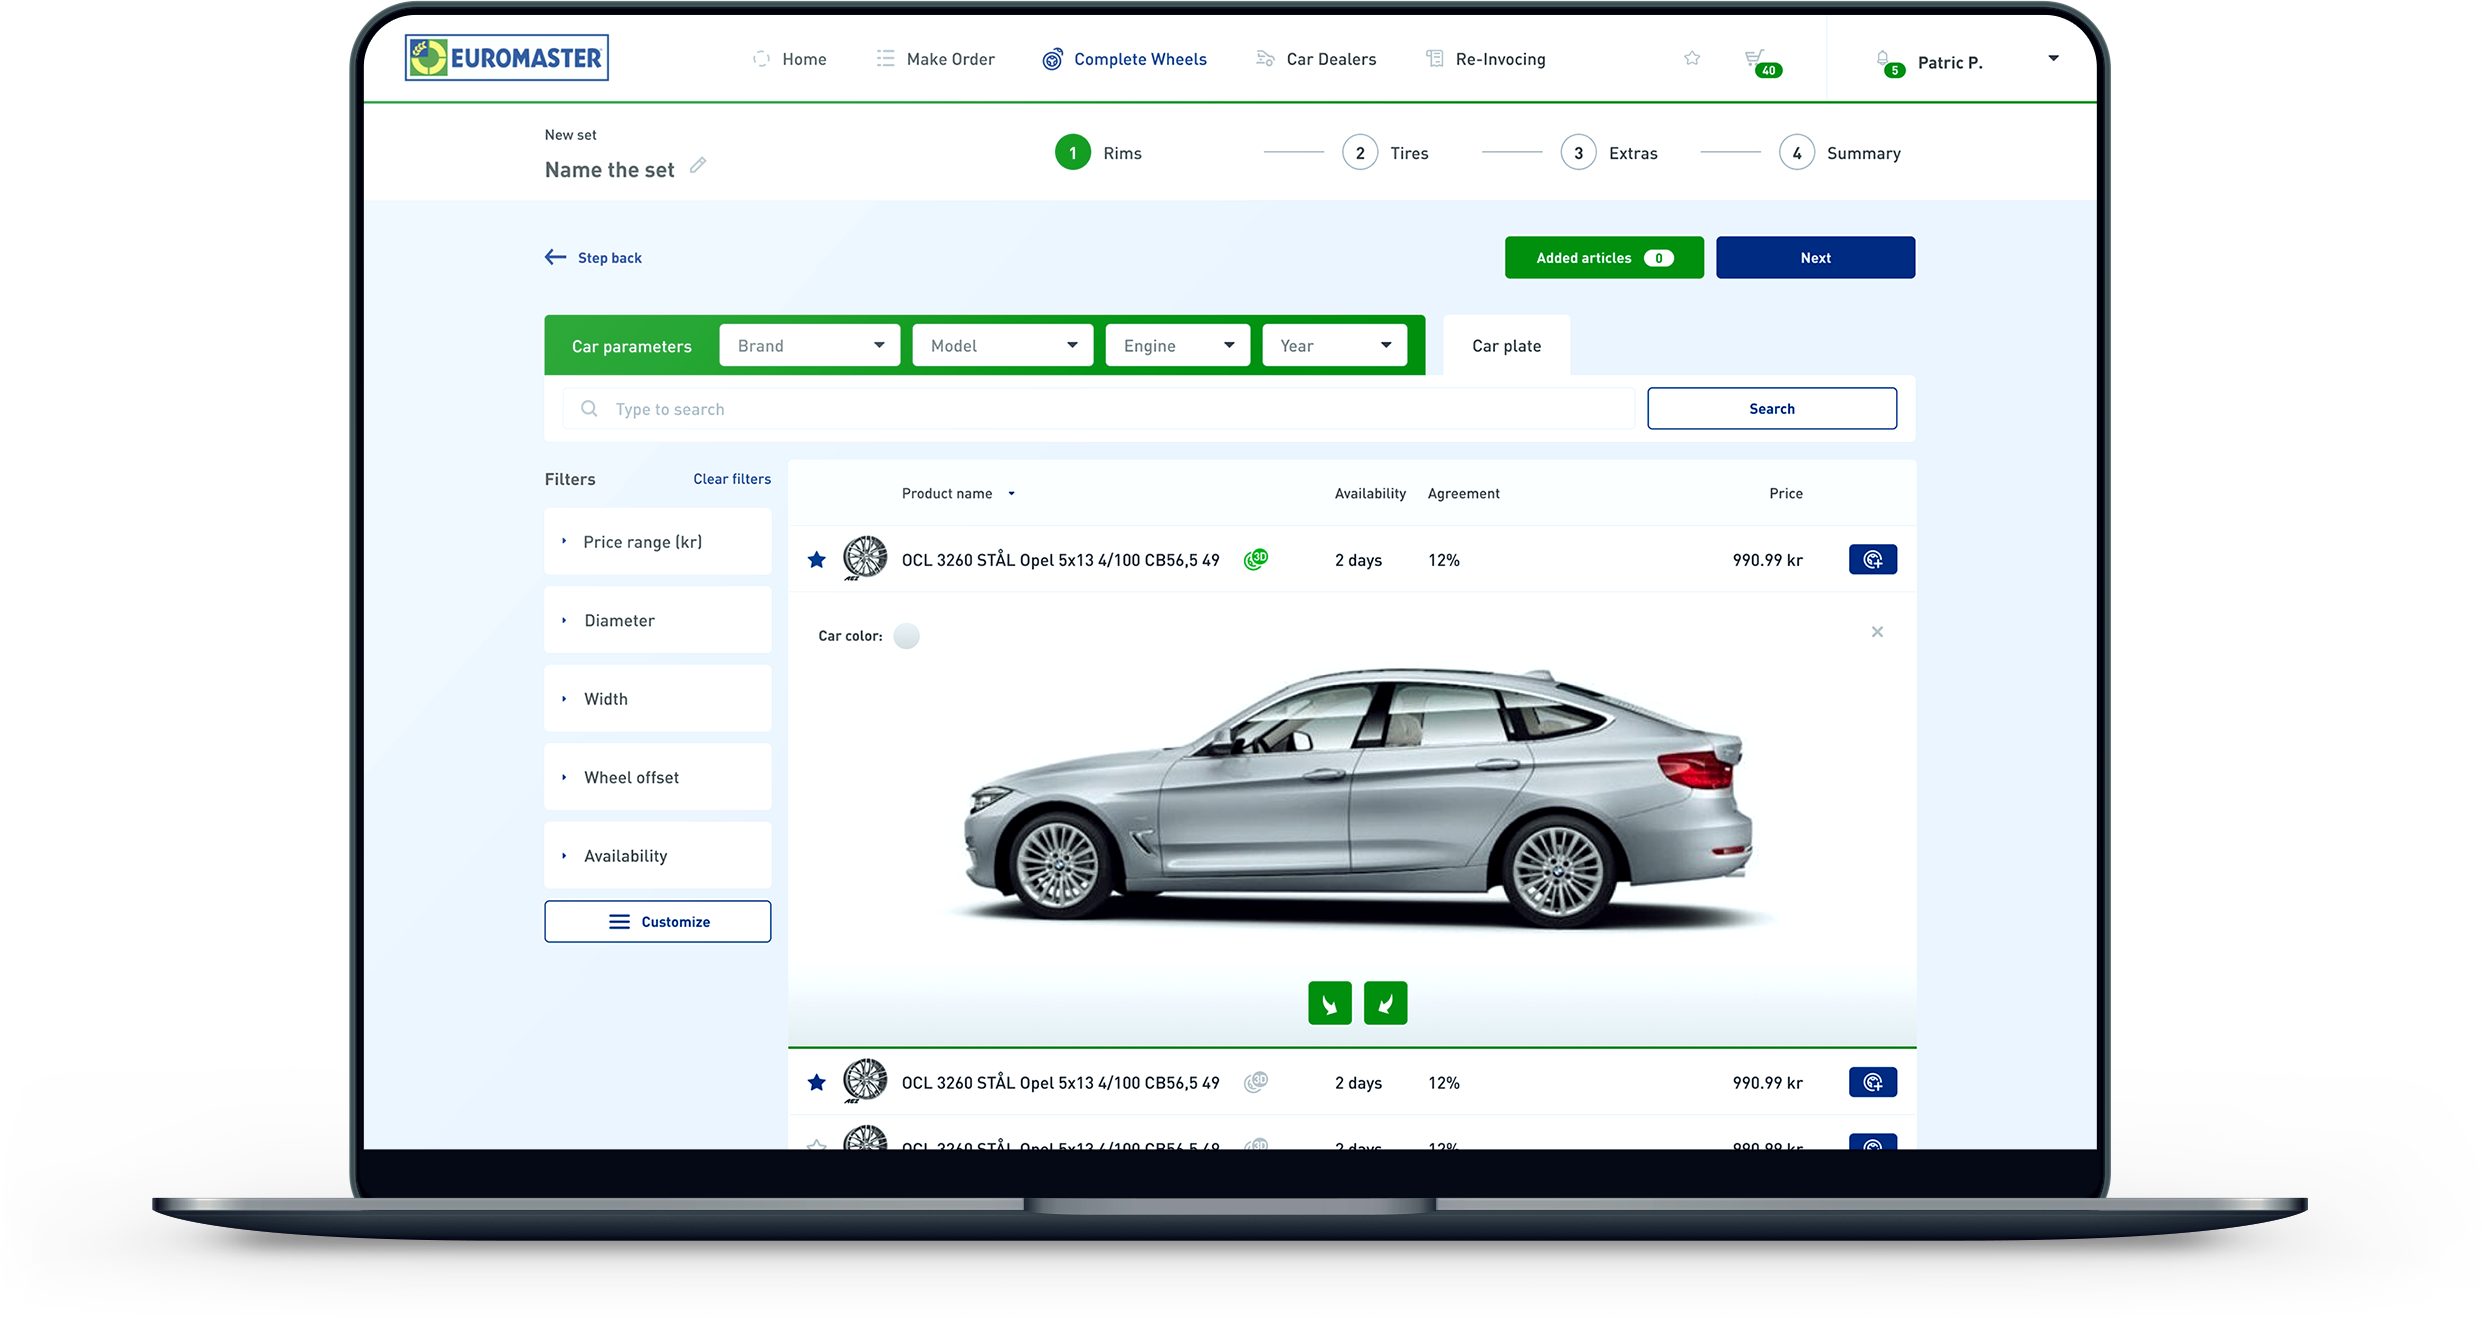
Task: Click the Type to search field
Action: click(1098, 409)
